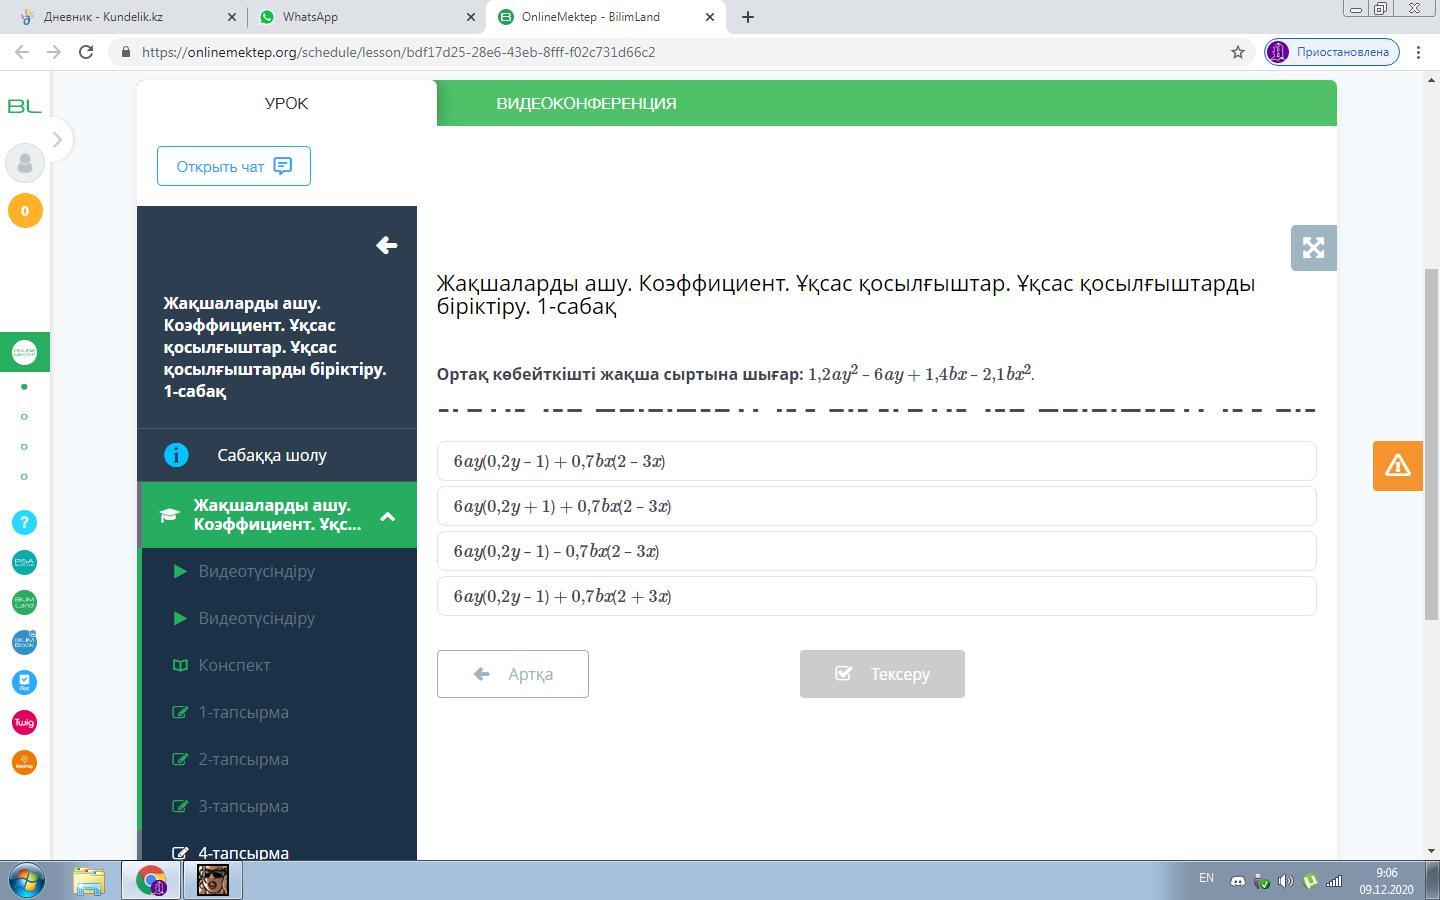Open the Twig sidebar icon

[25, 722]
